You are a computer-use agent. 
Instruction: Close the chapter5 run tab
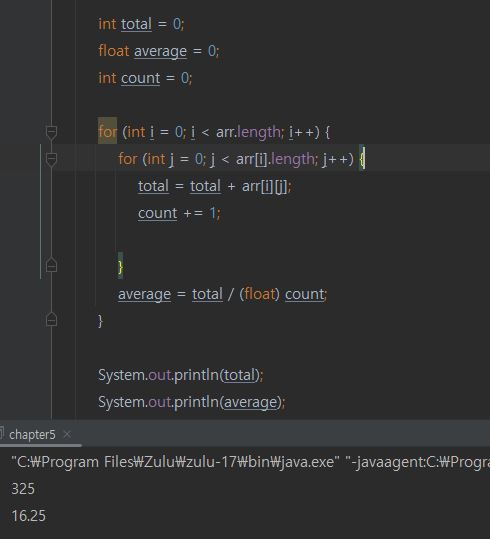(x=67, y=434)
